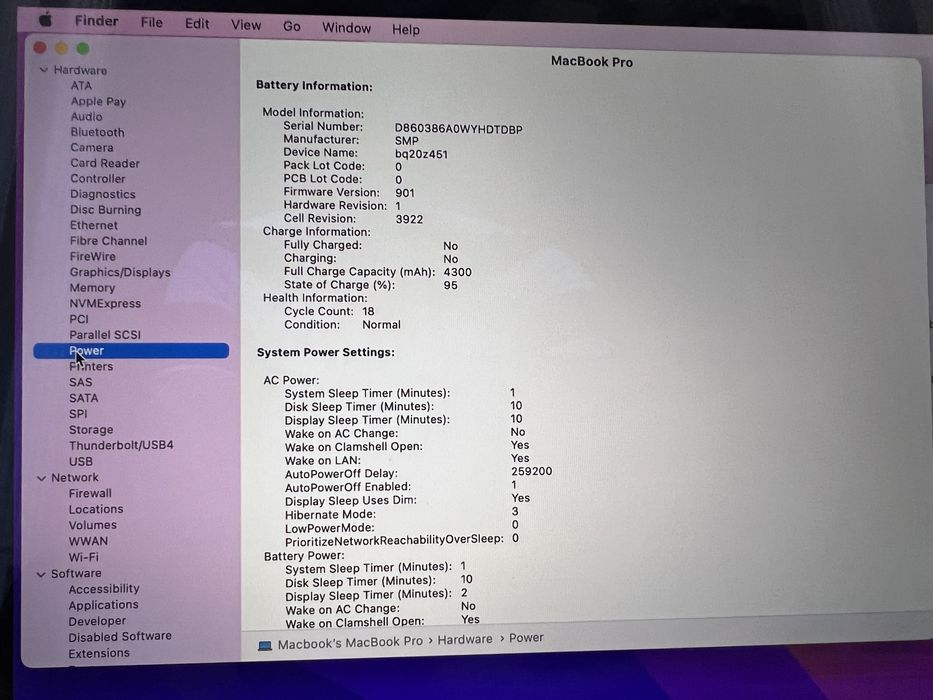
Task: Select Wi-Fi under Network
Action: coord(83,558)
